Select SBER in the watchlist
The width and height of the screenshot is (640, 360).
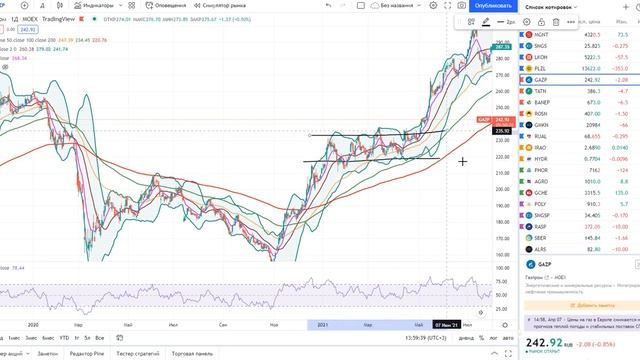click(x=580, y=238)
